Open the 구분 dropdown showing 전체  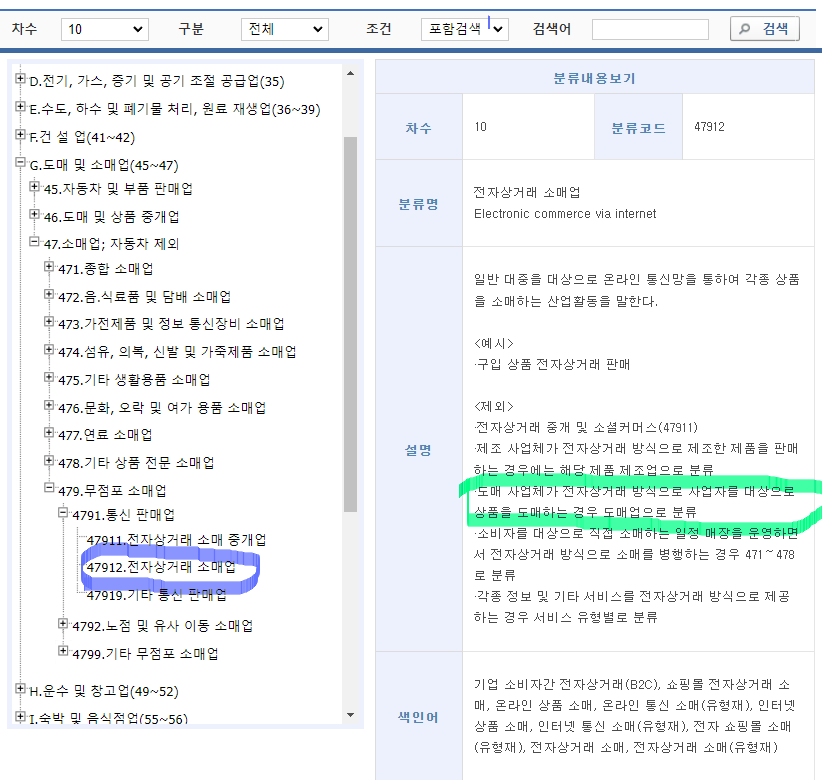point(284,30)
